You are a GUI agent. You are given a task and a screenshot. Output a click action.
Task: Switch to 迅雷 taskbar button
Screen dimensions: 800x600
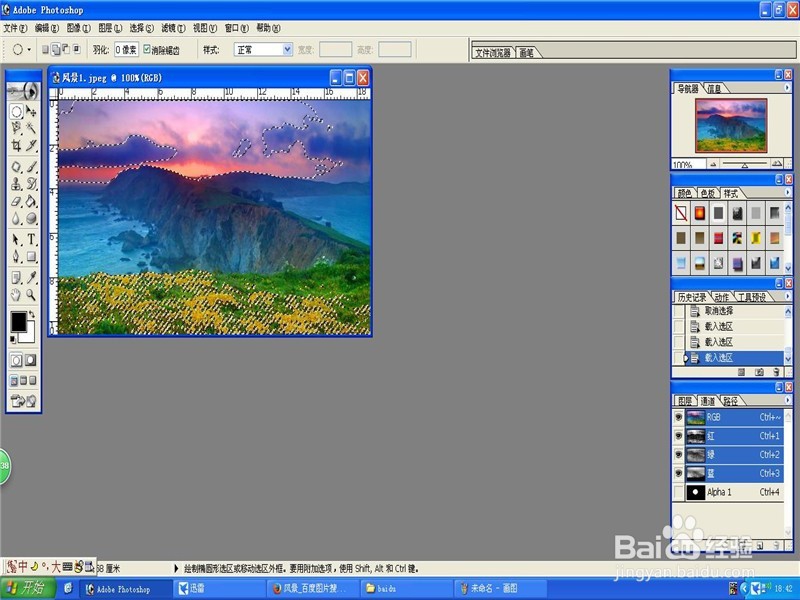(x=219, y=589)
